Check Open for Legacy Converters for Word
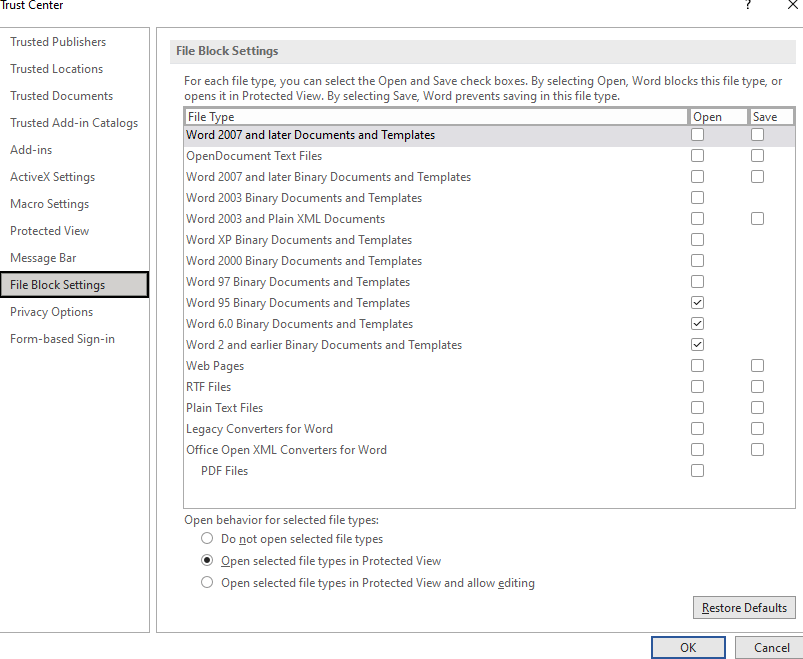 pos(697,429)
